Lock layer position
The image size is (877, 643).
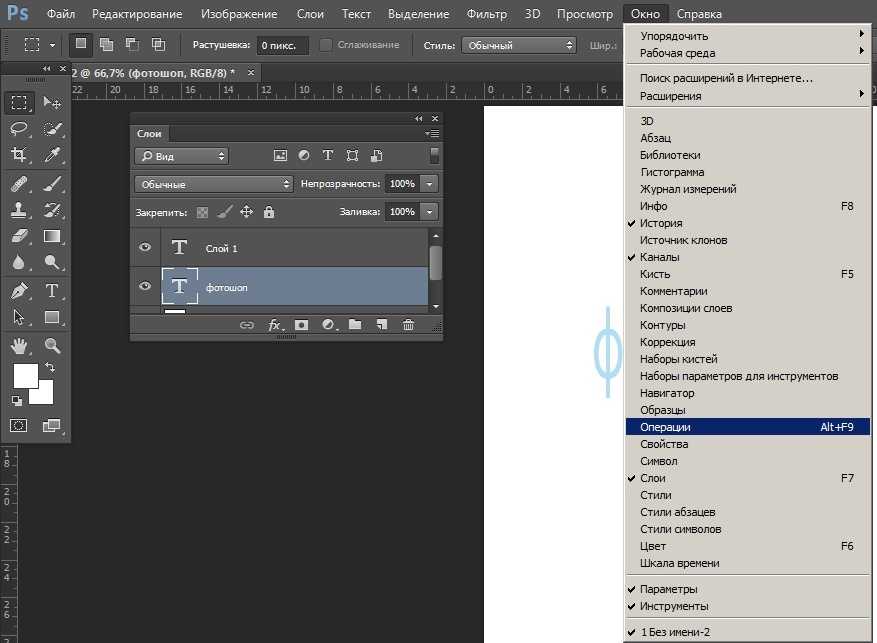(247, 212)
